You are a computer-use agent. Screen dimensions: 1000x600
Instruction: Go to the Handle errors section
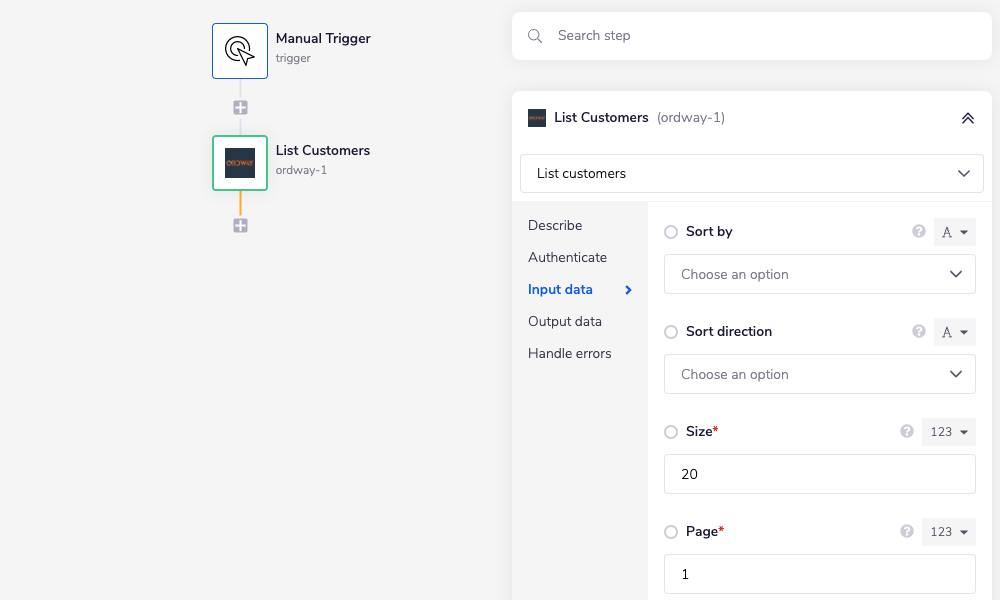pos(570,353)
